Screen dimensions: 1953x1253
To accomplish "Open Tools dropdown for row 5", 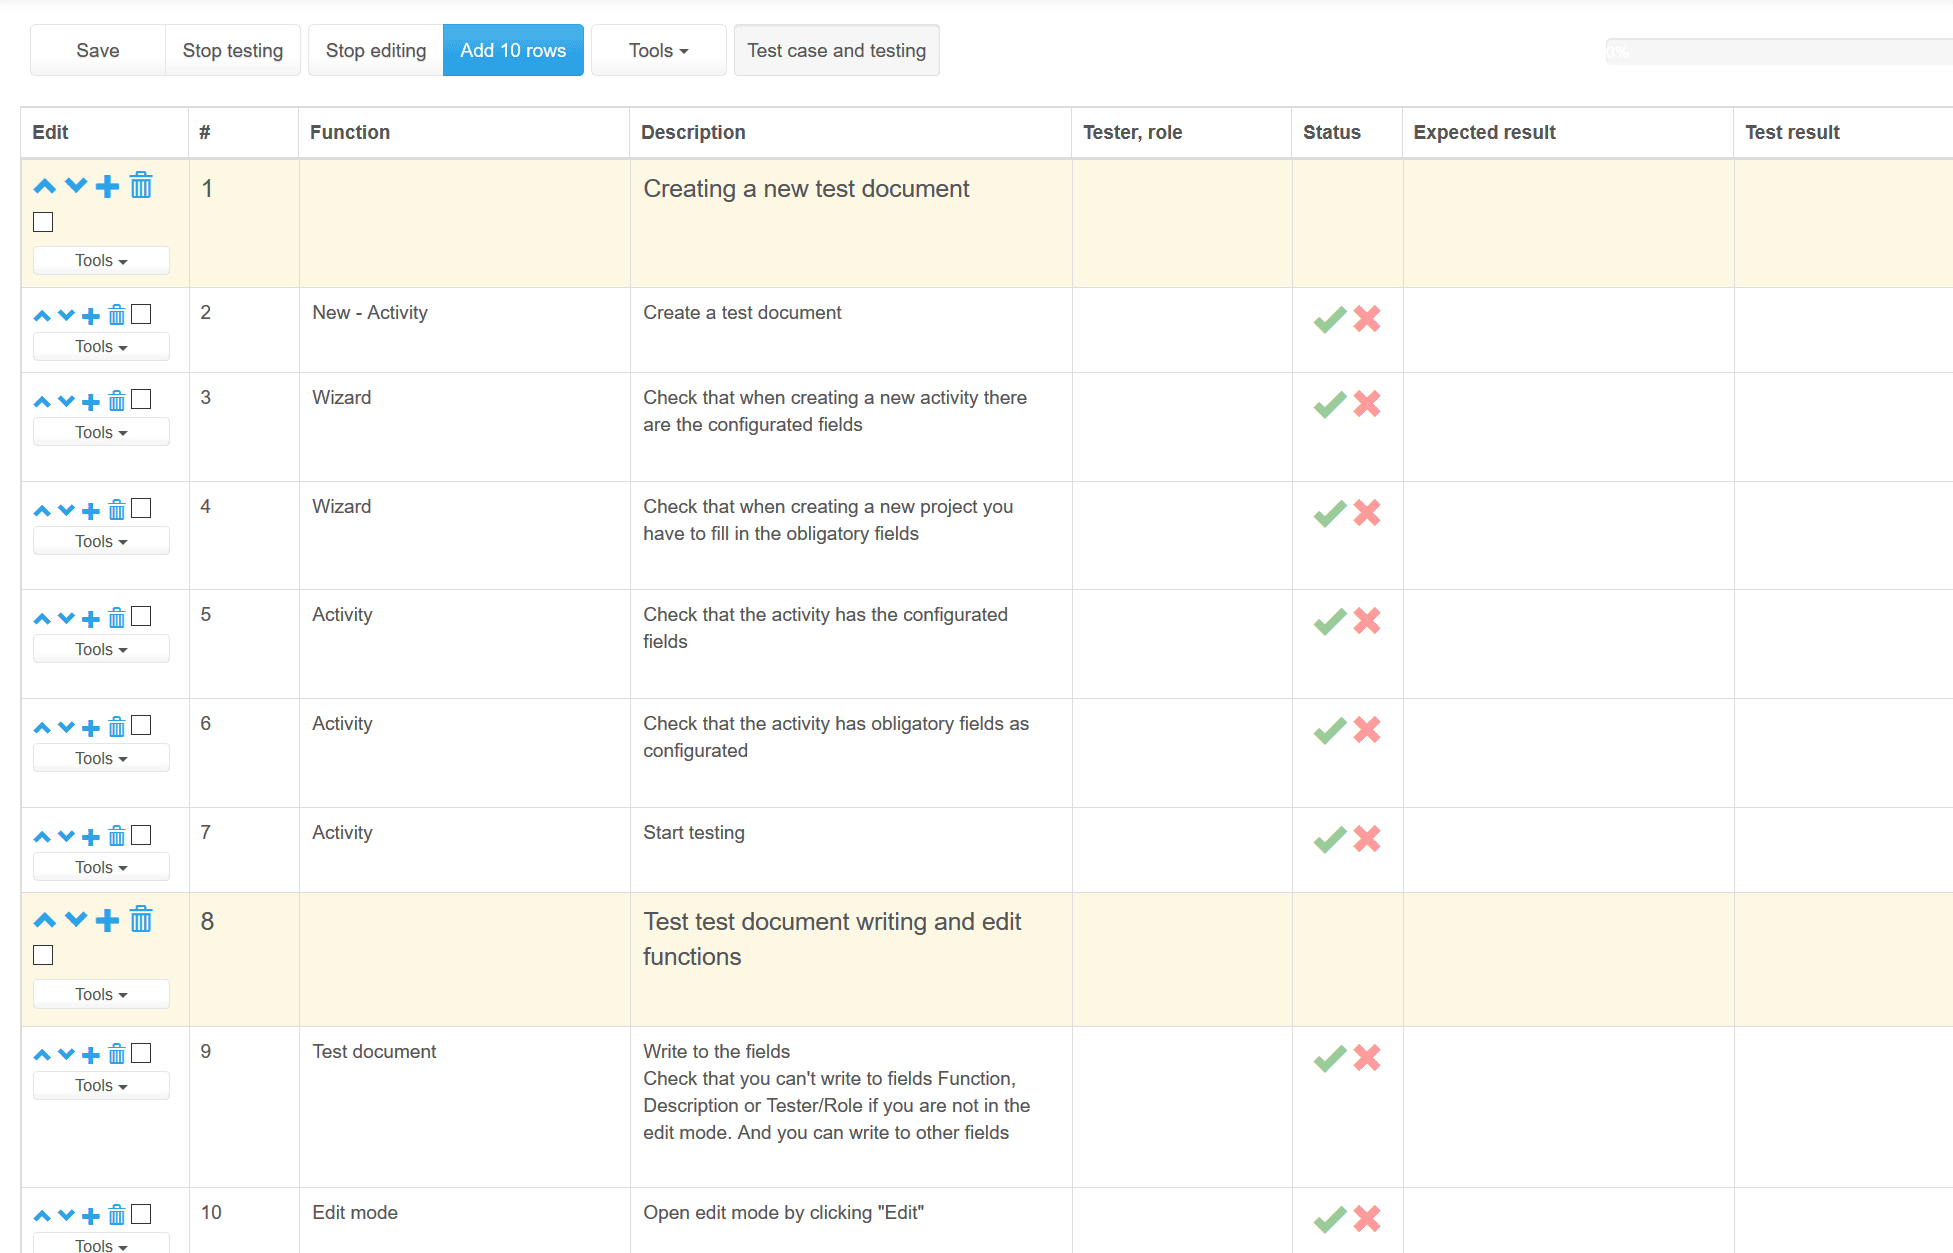I will click(101, 649).
